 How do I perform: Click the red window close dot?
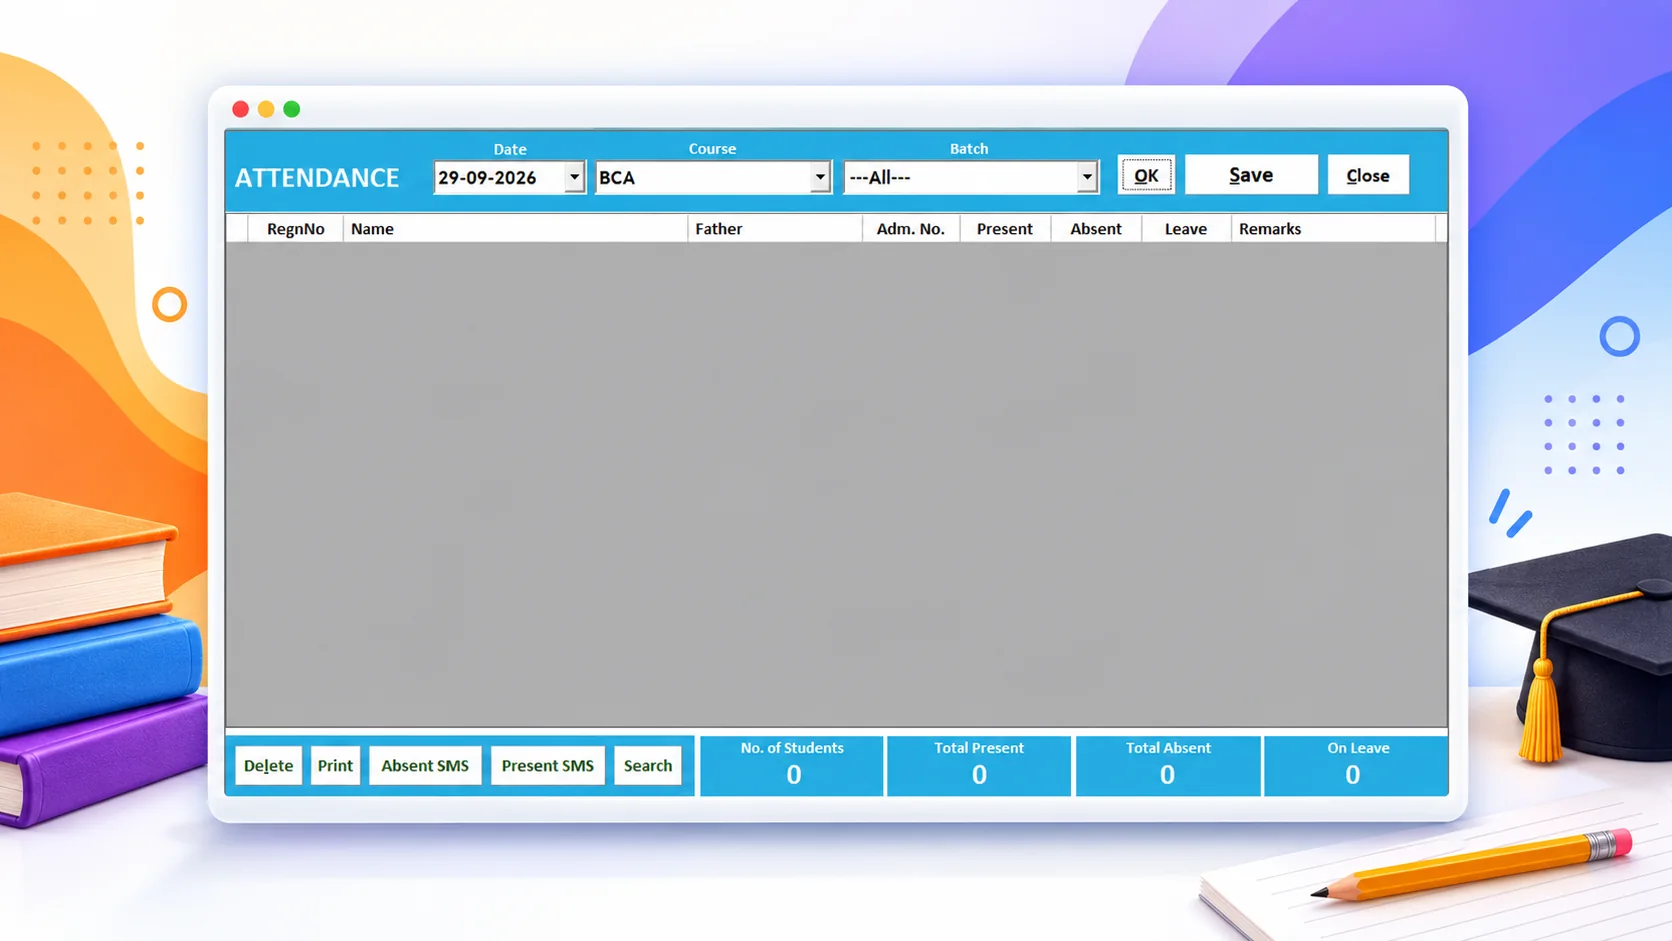(x=241, y=109)
